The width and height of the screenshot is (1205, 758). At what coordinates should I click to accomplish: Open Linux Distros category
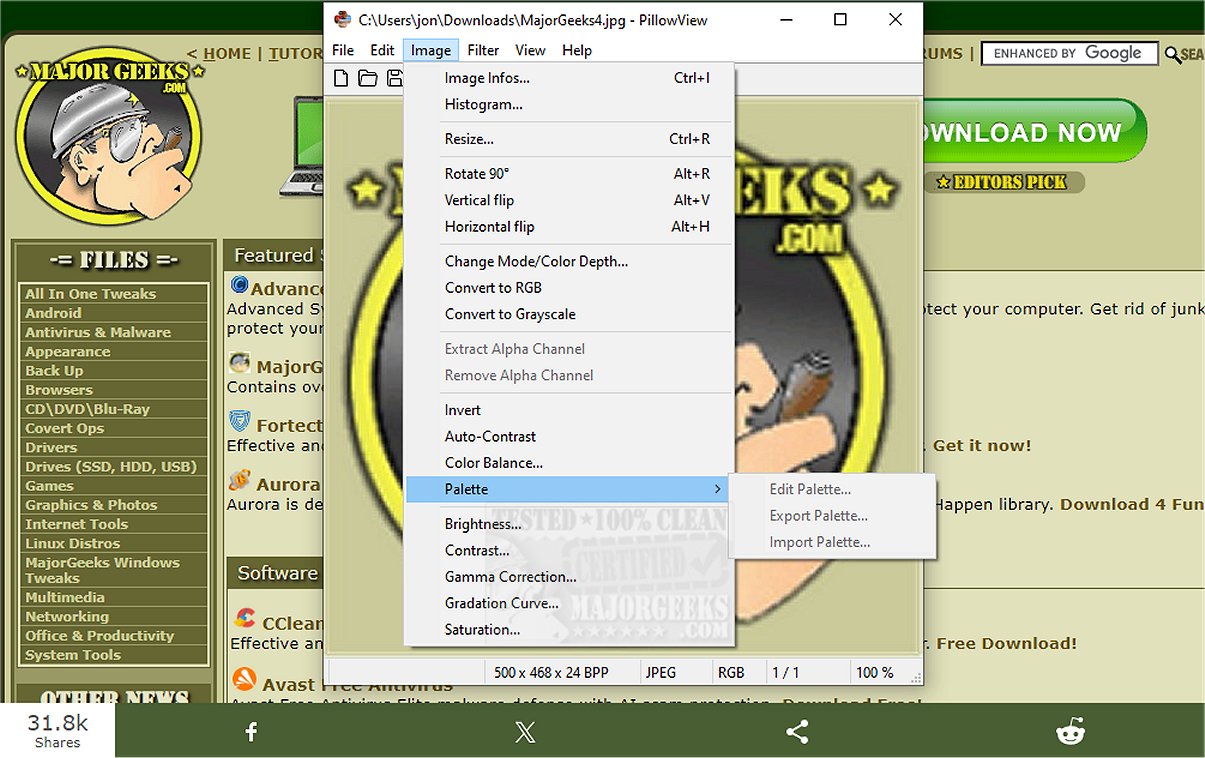coord(73,543)
